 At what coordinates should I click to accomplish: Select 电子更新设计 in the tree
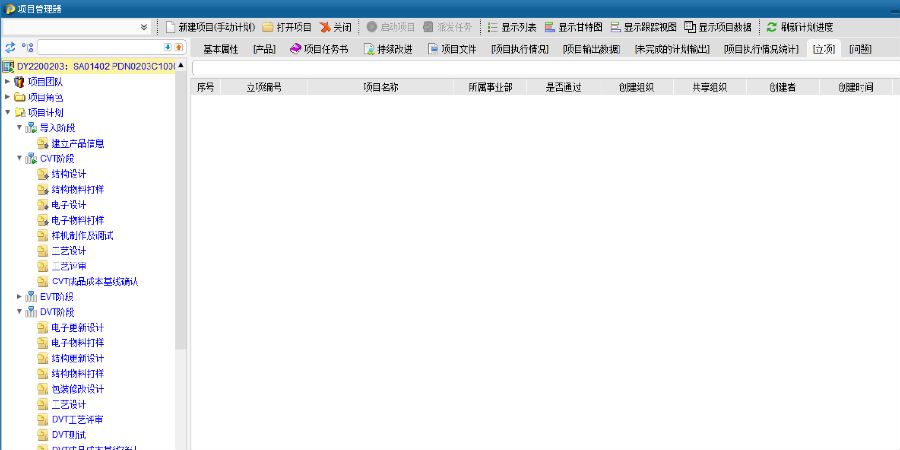[x=77, y=328]
